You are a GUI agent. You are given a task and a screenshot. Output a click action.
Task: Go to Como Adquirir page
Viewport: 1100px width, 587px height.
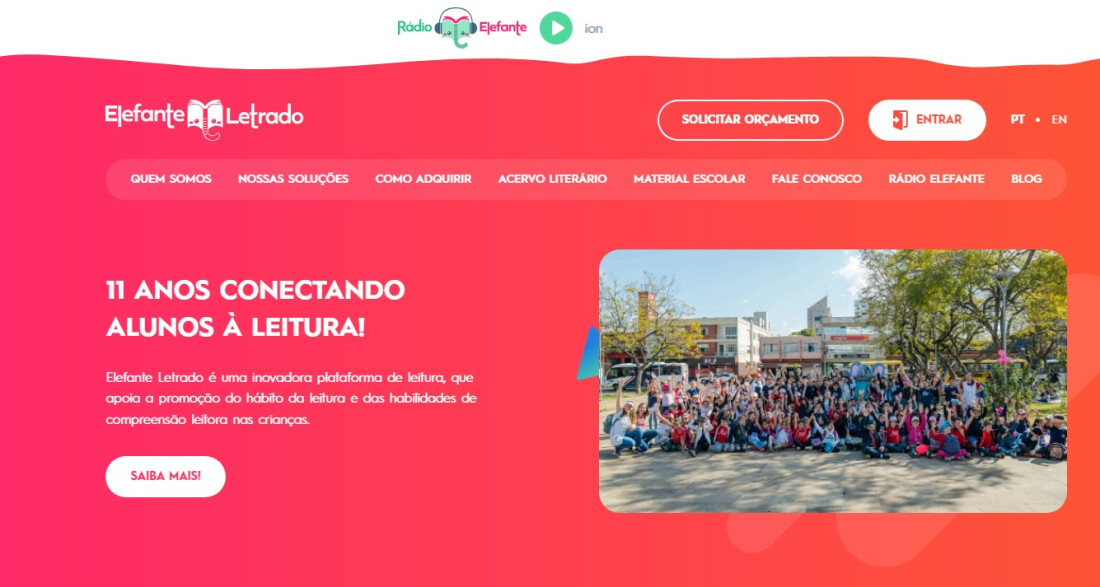click(x=423, y=179)
